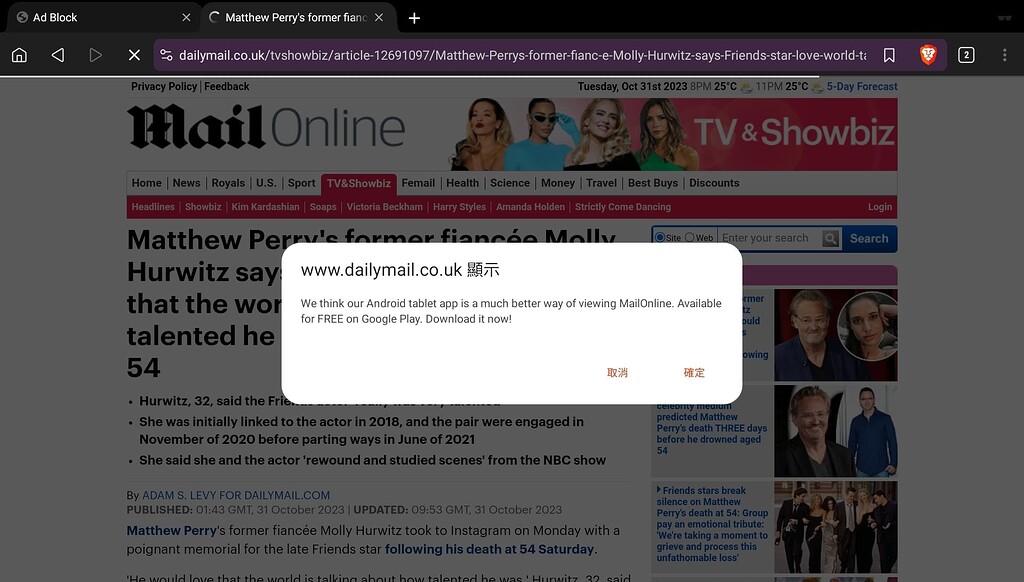Go forward with the forward arrow

(x=95, y=55)
